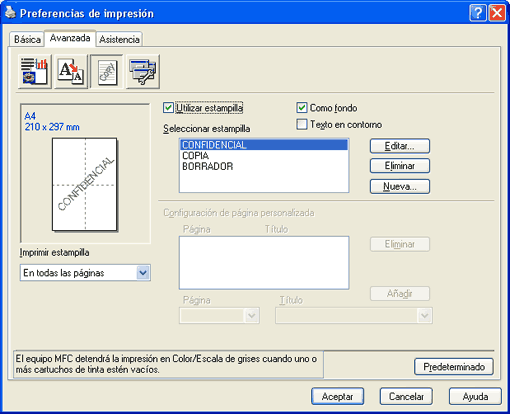Click the Predeterminado button
Viewport: 510px width, 414px height.
pyautogui.click(x=454, y=367)
